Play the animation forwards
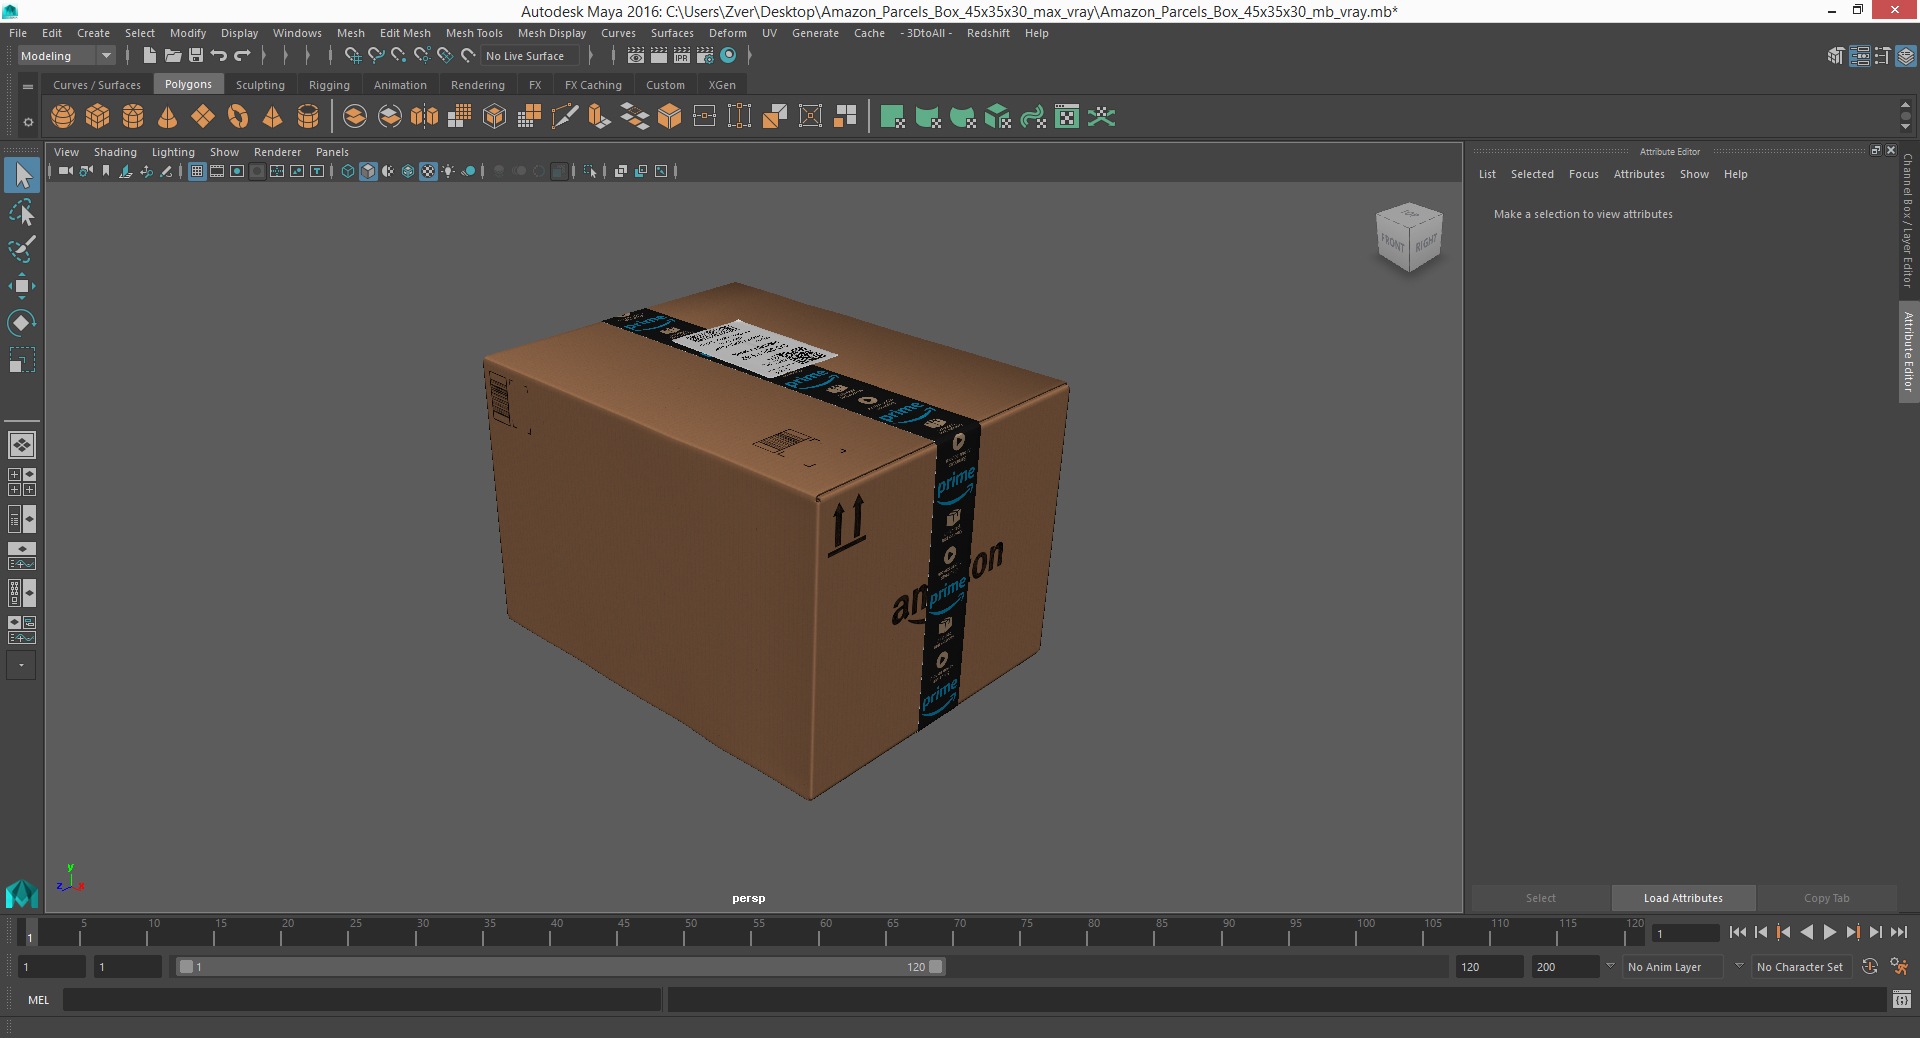Image resolution: width=1920 pixels, height=1038 pixels. click(x=1829, y=932)
